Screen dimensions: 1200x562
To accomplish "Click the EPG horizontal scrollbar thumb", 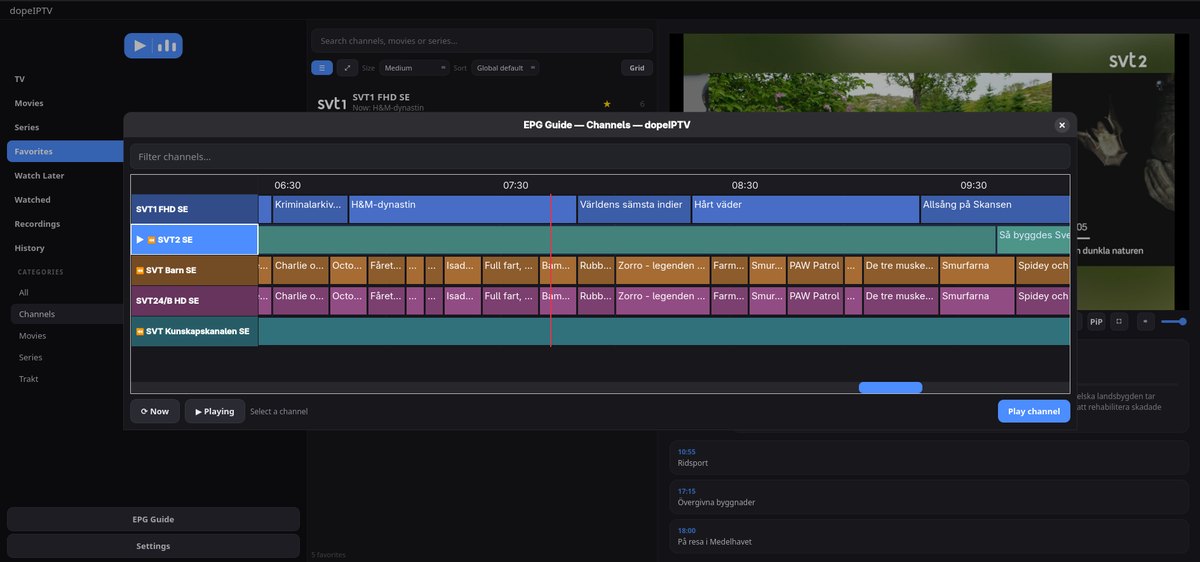I will pyautogui.click(x=890, y=388).
